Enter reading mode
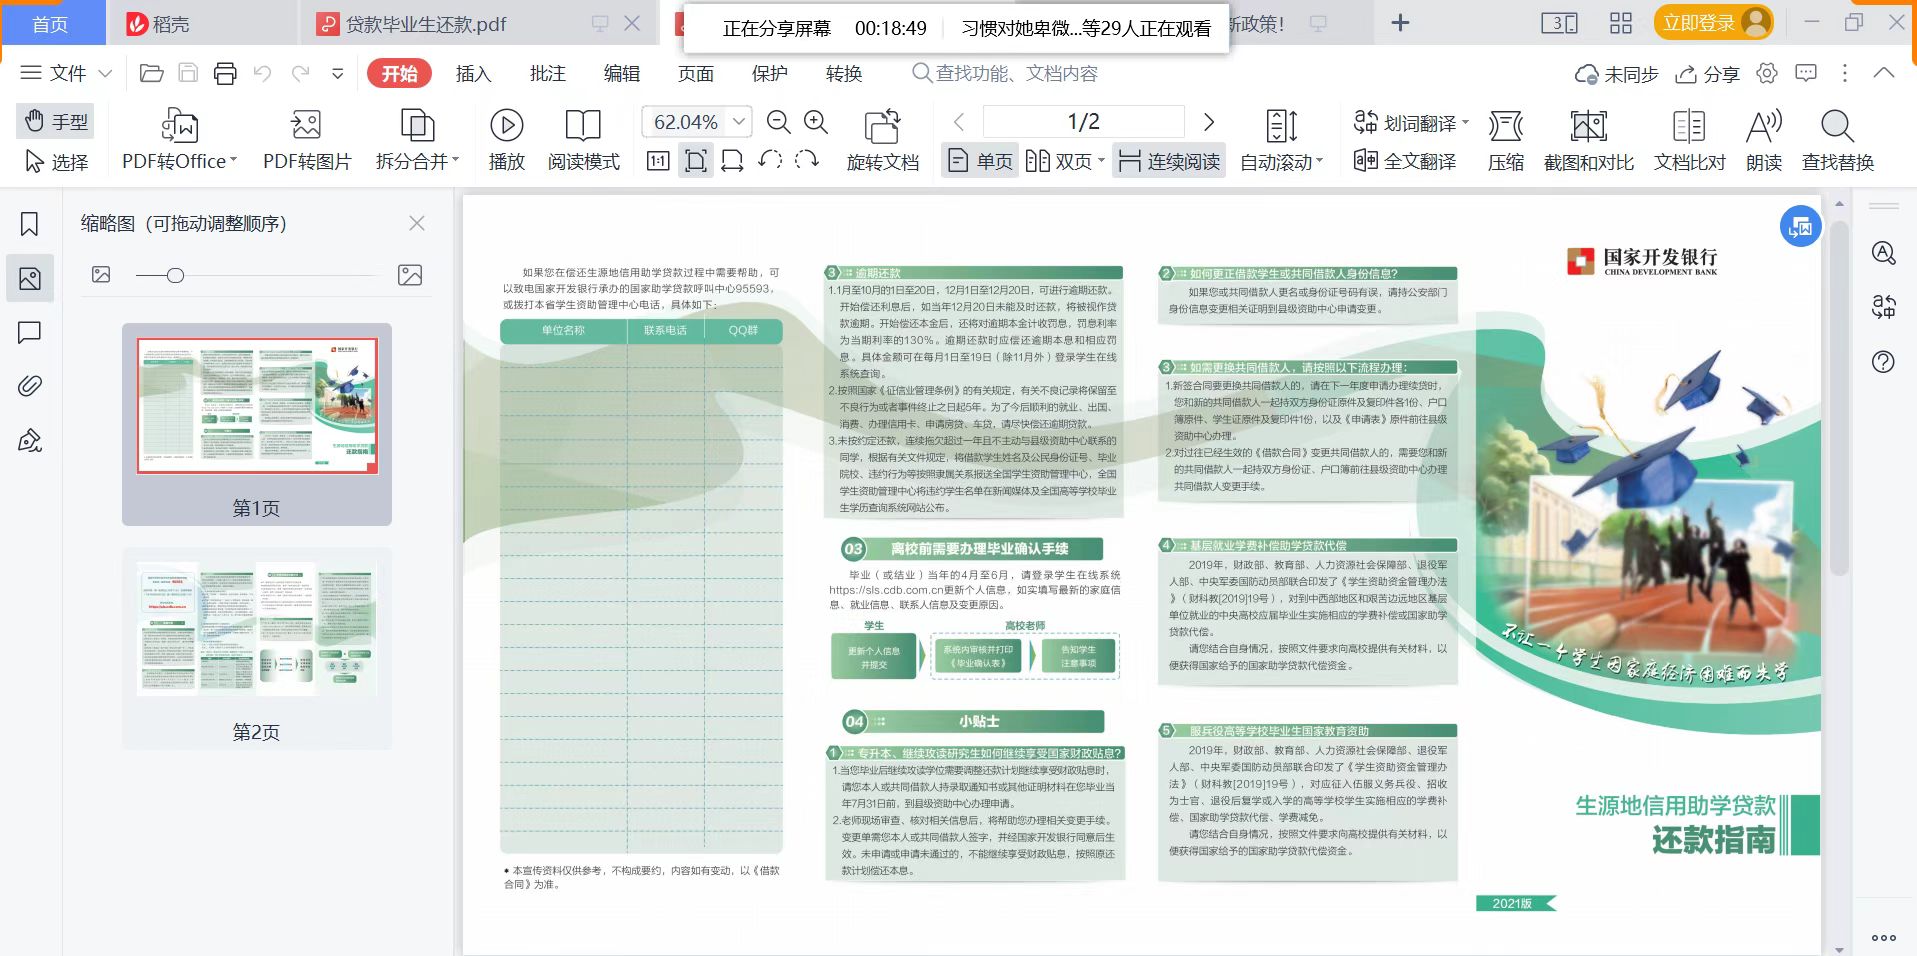Viewport: 1917px width, 956px height. click(x=583, y=140)
